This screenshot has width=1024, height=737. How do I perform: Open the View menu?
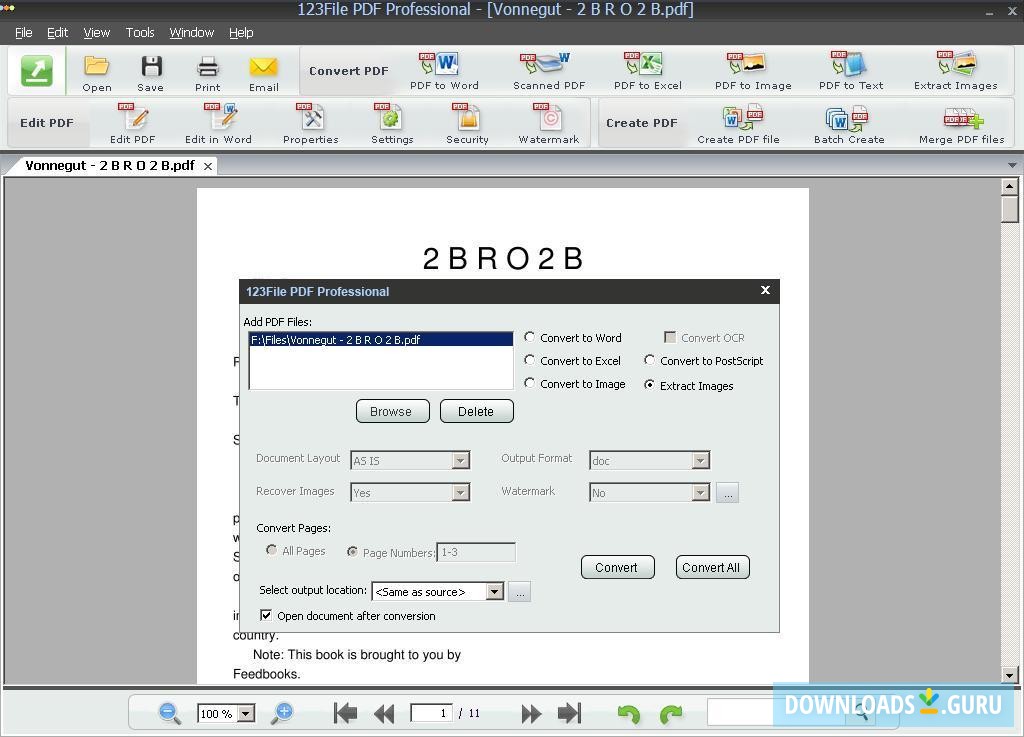[97, 33]
